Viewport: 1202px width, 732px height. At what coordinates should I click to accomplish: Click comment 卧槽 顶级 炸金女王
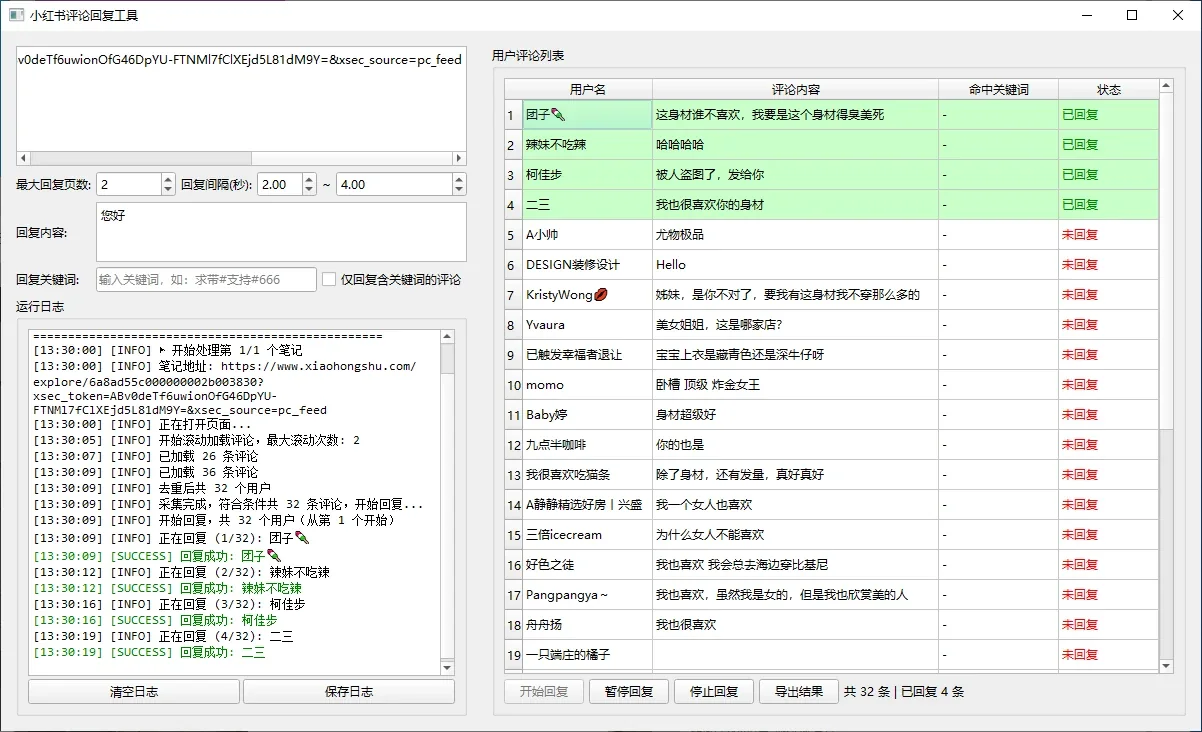click(796, 385)
